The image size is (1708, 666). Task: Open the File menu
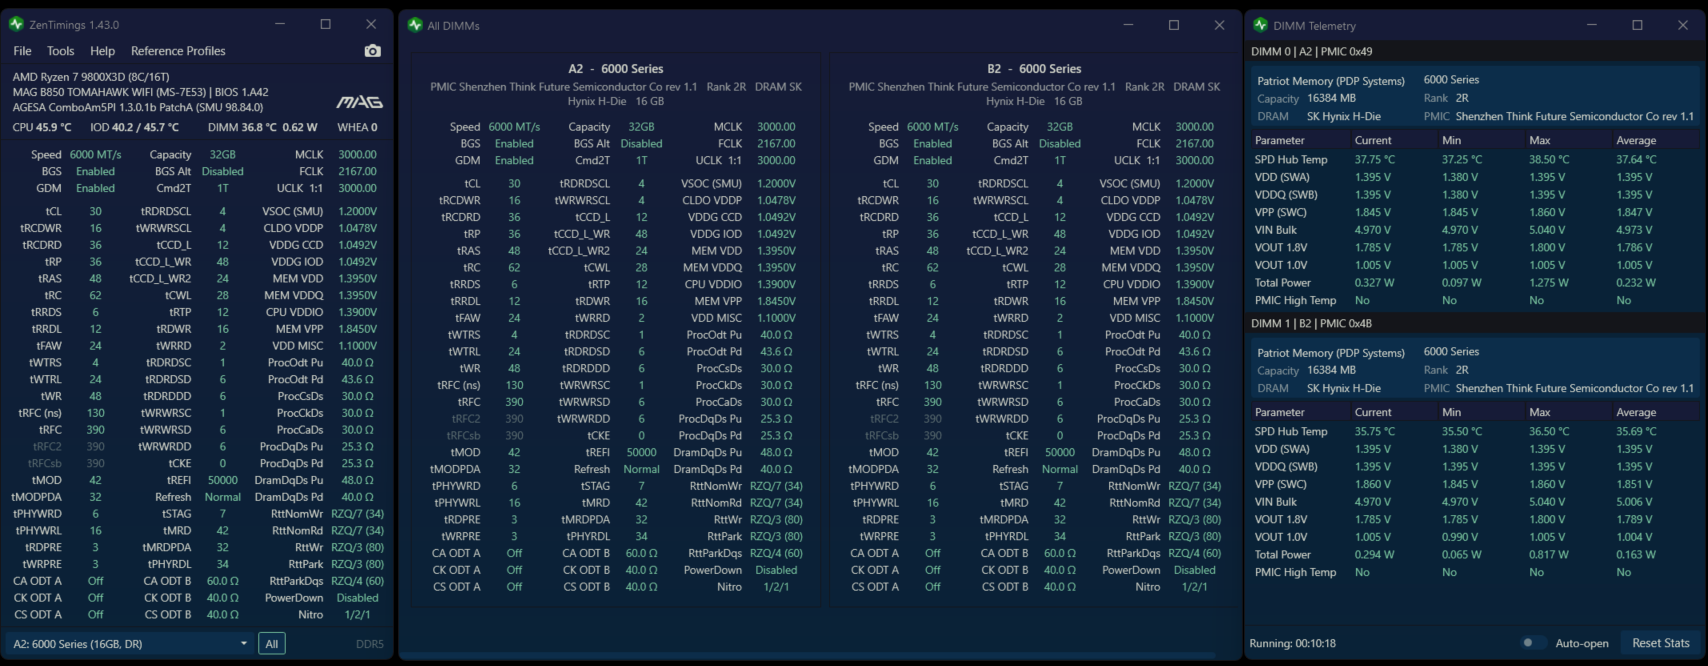(x=22, y=51)
